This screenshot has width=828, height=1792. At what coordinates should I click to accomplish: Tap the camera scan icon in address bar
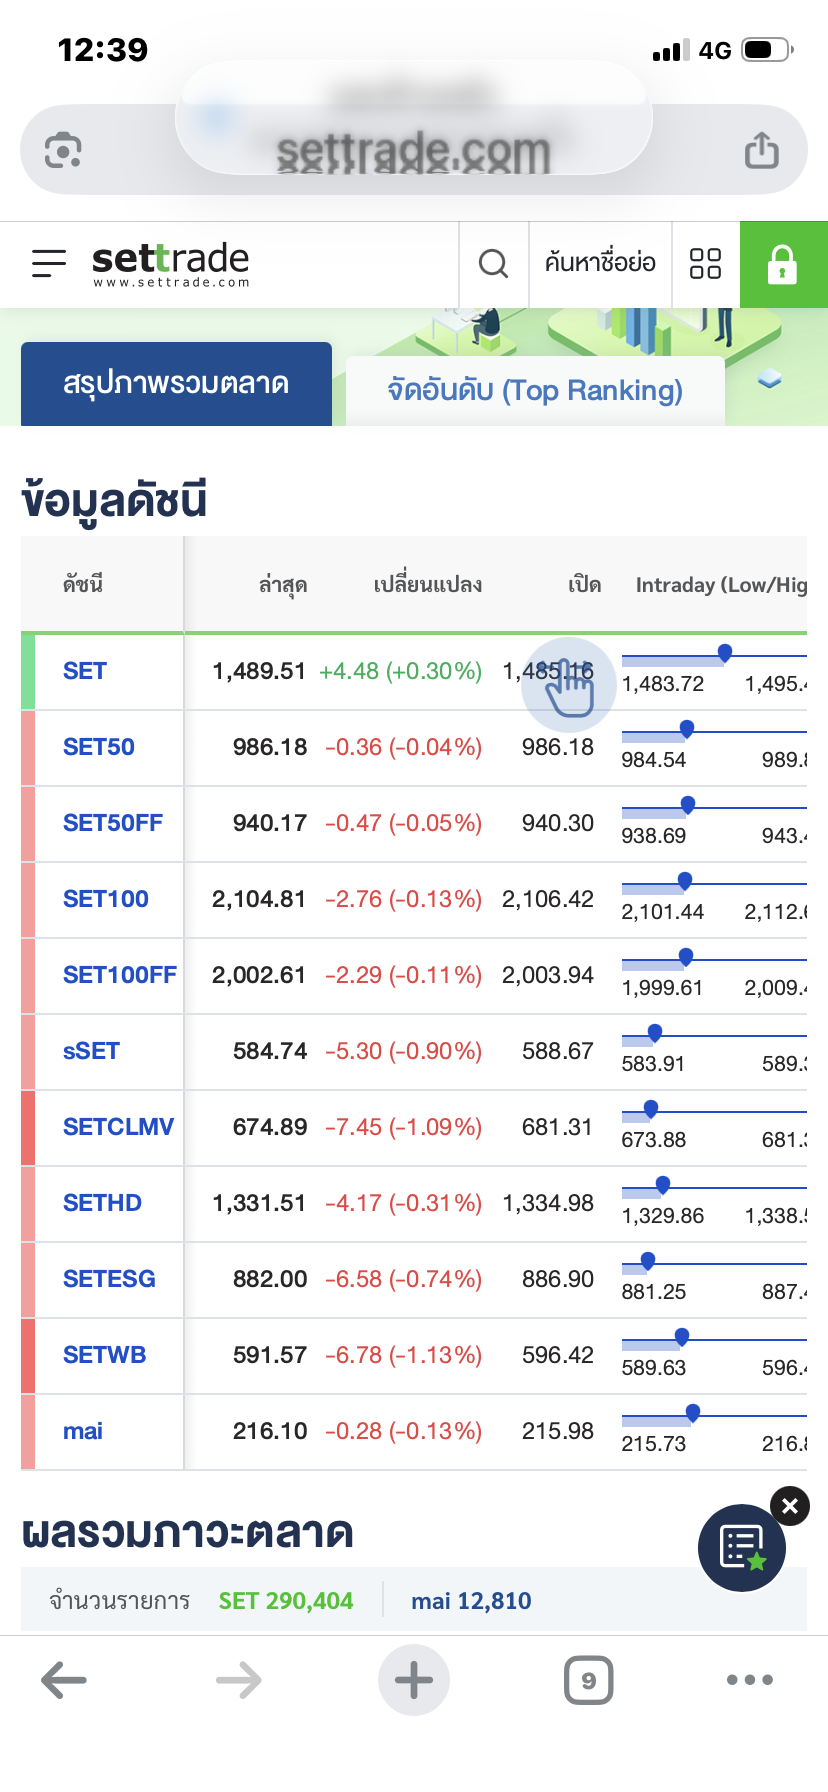click(63, 151)
